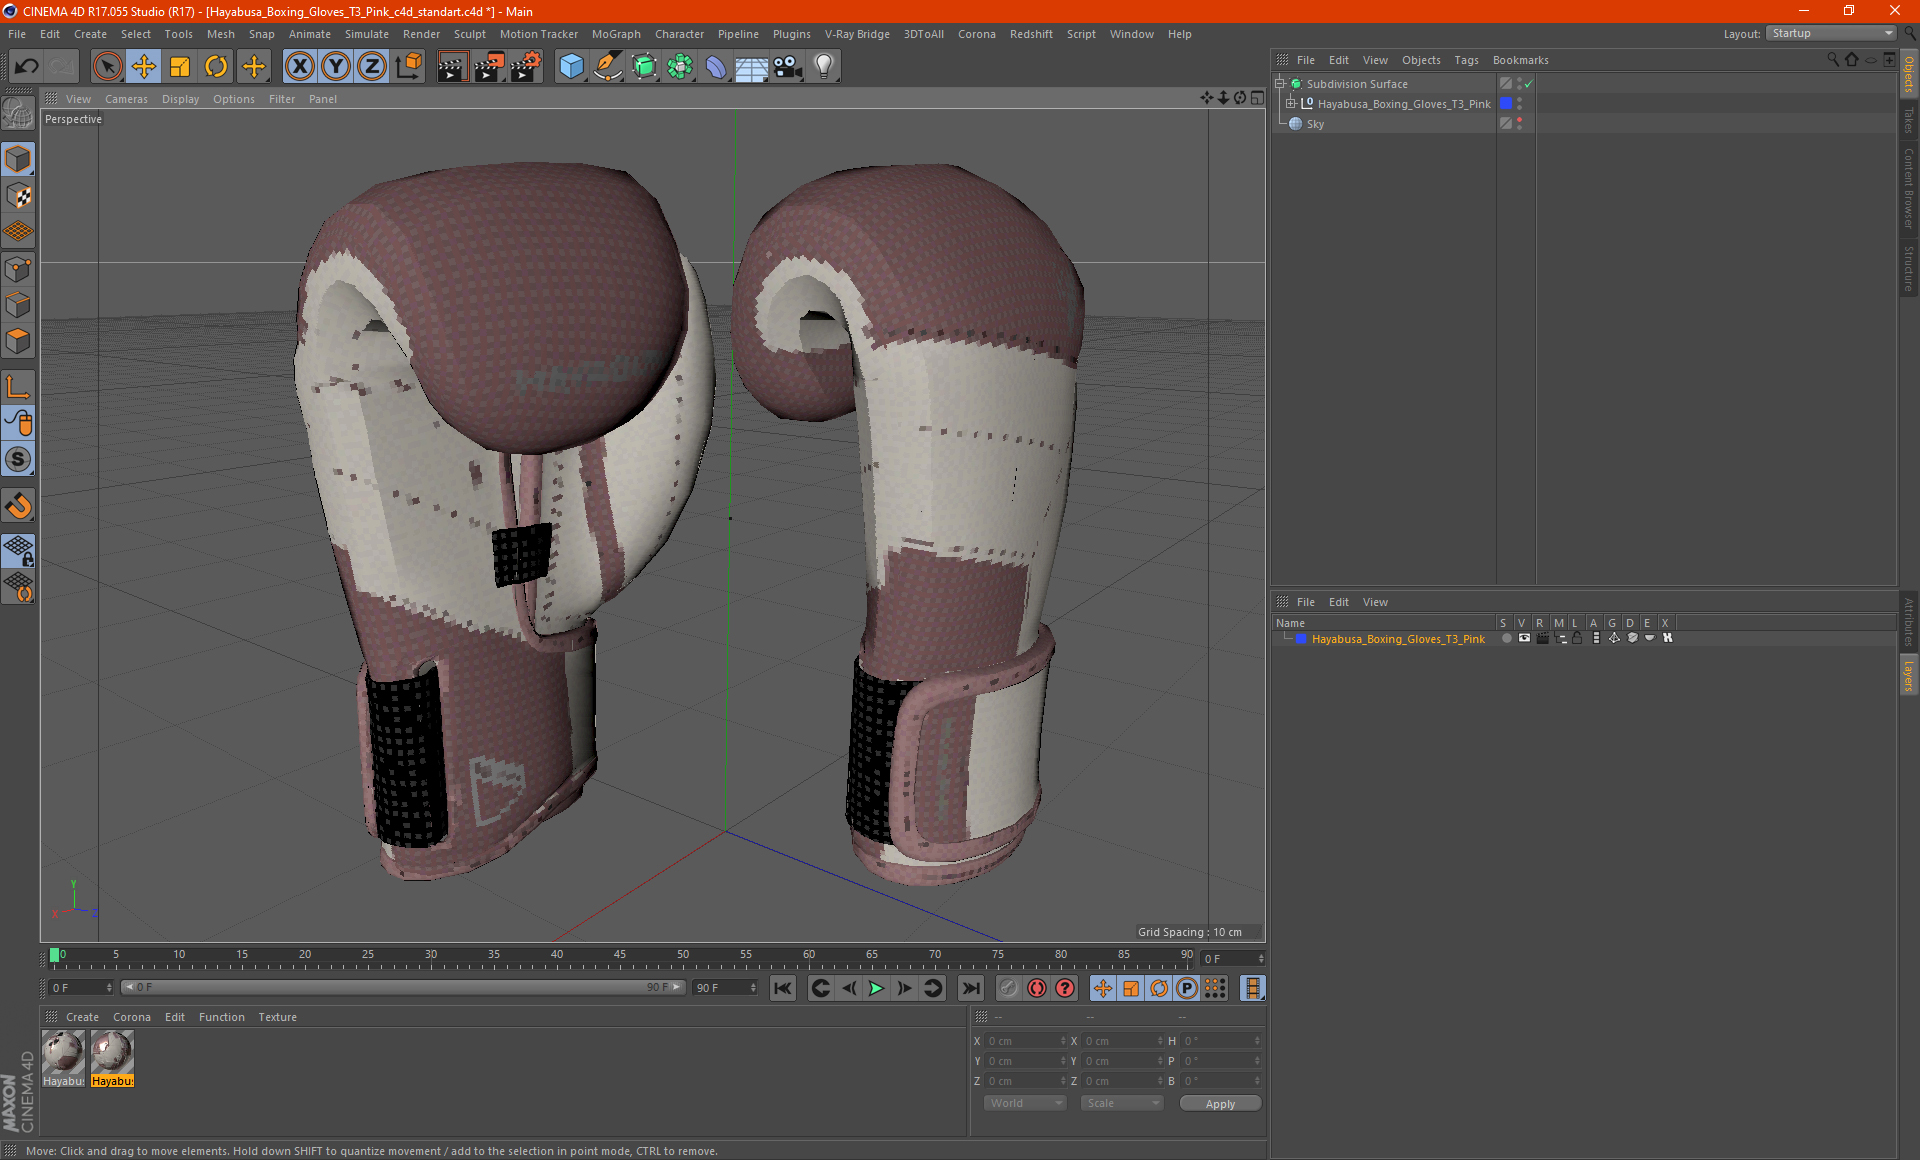Enable Polygons mode
This screenshot has width=1920, height=1160.
18,341
